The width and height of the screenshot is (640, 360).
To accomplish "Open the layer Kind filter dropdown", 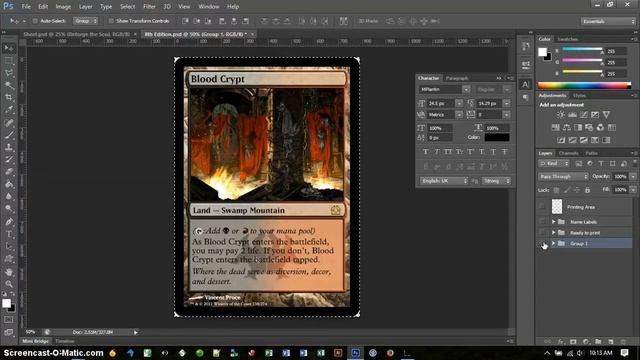I will [553, 164].
